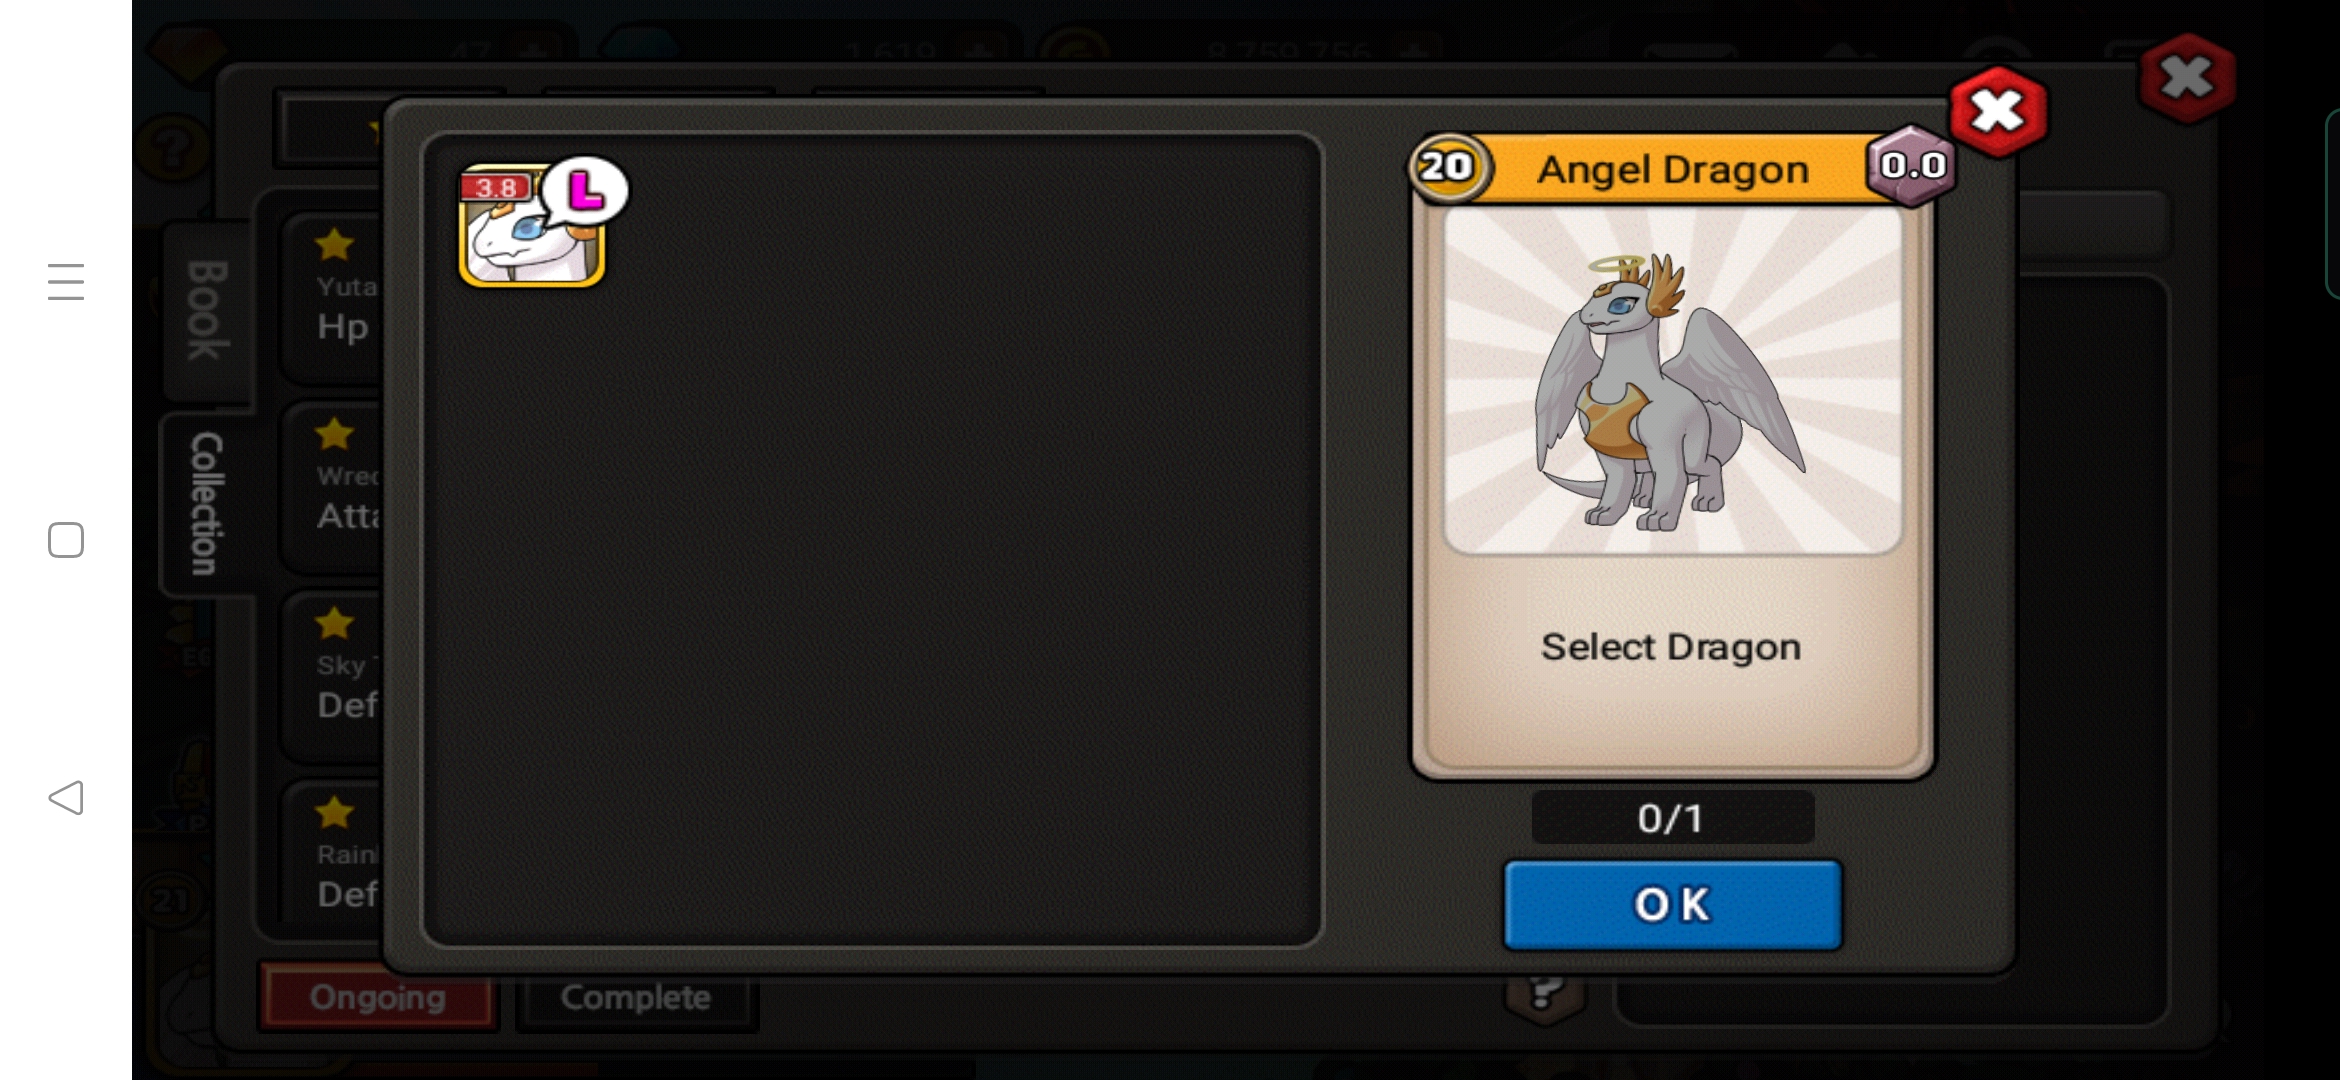Tap the Android back triangle button

coord(66,798)
